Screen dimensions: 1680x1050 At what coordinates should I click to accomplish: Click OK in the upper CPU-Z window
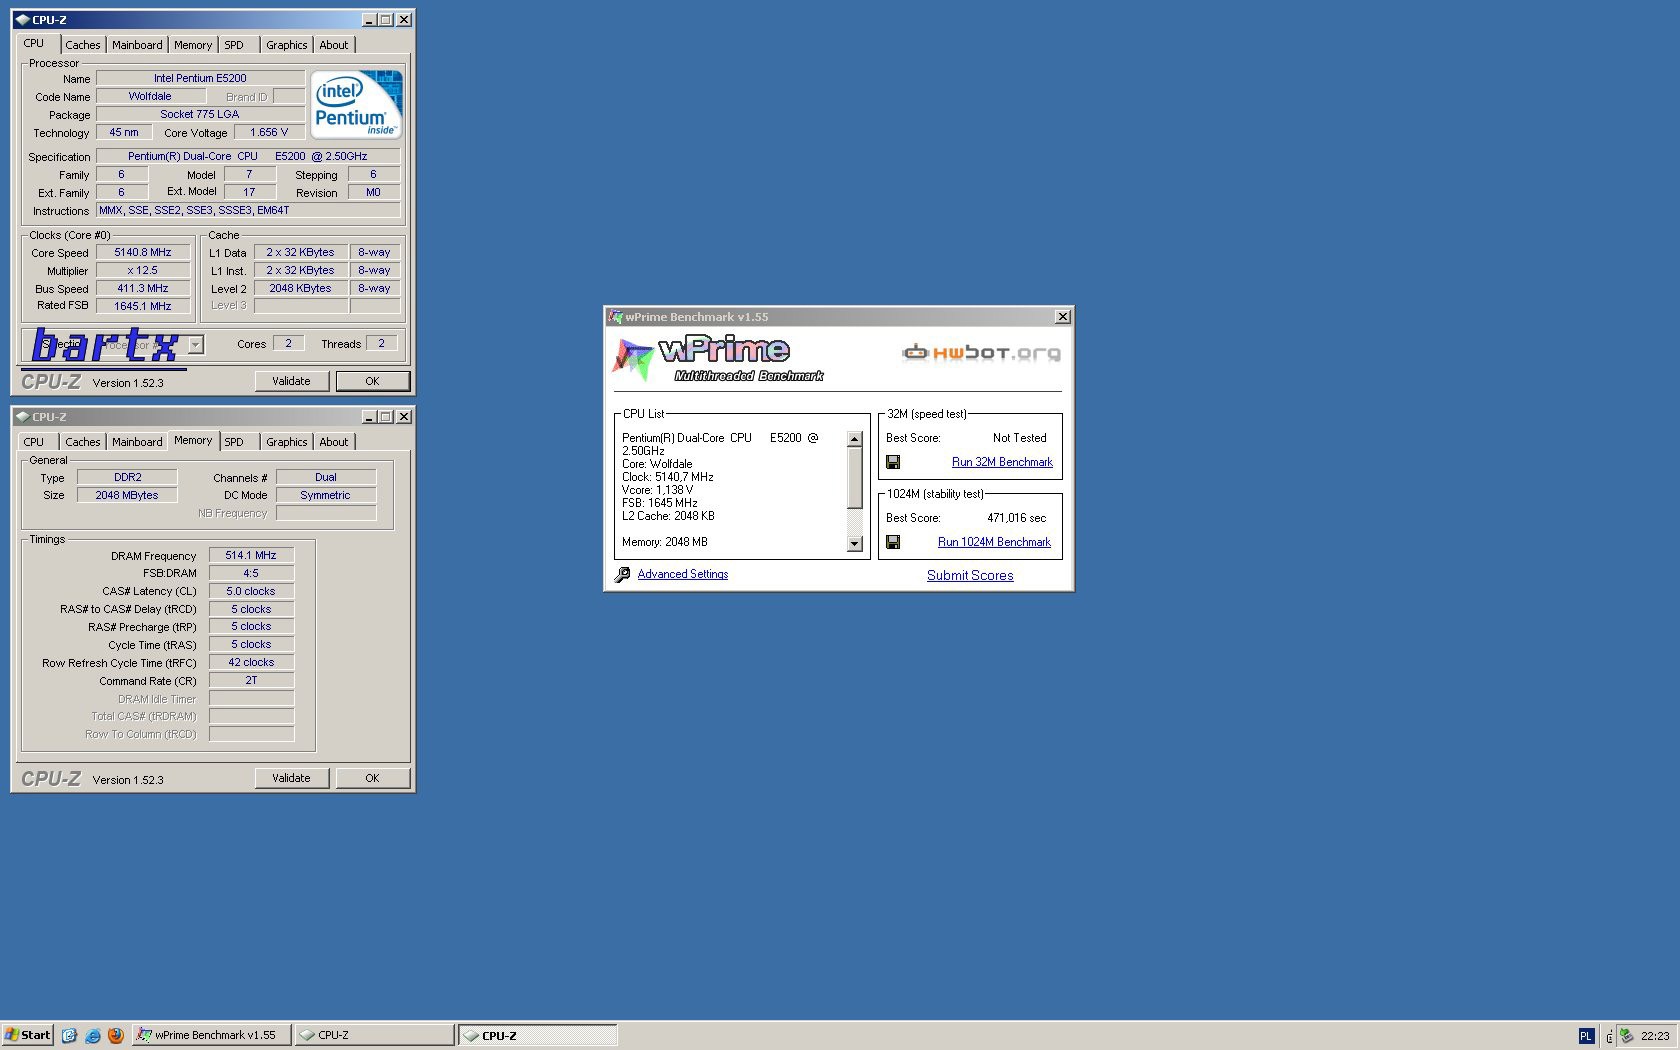pyautogui.click(x=372, y=381)
